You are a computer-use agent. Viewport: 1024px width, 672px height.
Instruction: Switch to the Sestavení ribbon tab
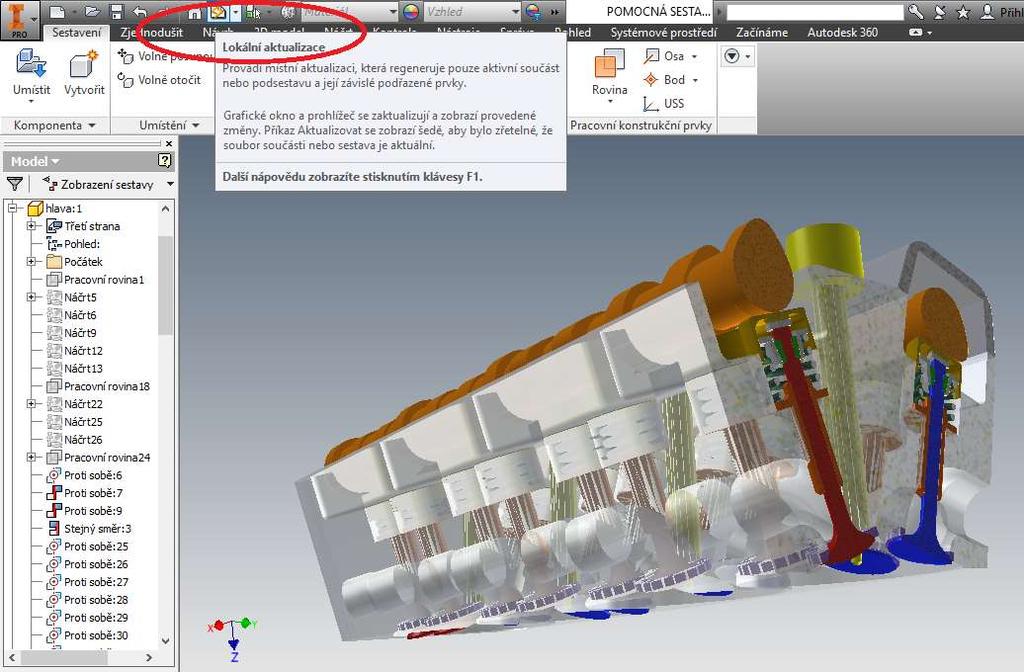(76, 32)
